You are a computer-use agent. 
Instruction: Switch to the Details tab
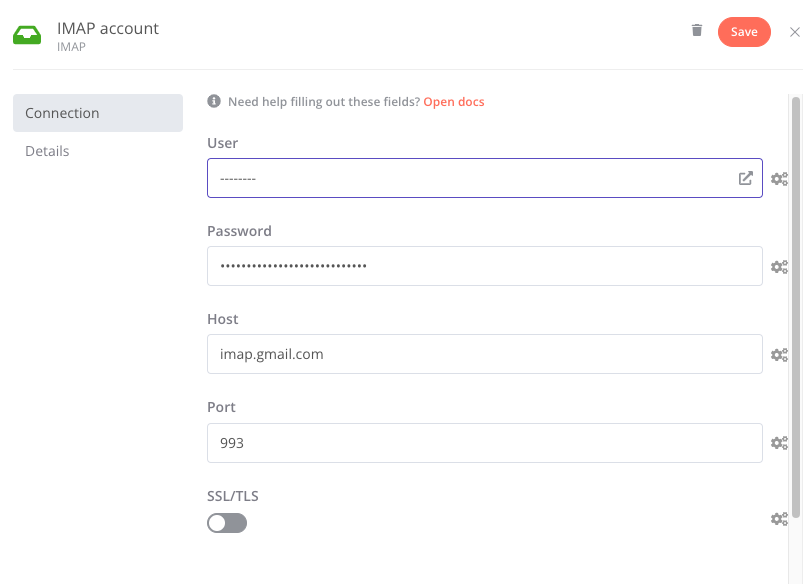pos(47,151)
